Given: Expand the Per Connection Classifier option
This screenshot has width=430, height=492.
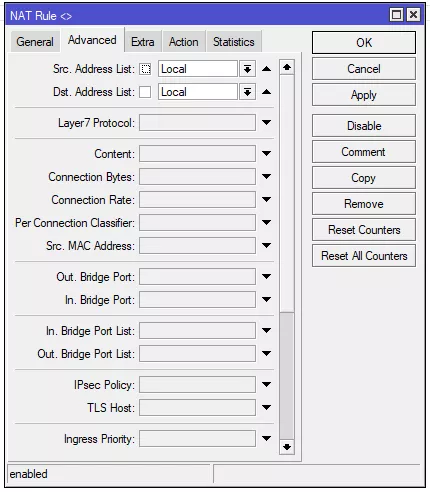Looking at the screenshot, I should coord(266,223).
